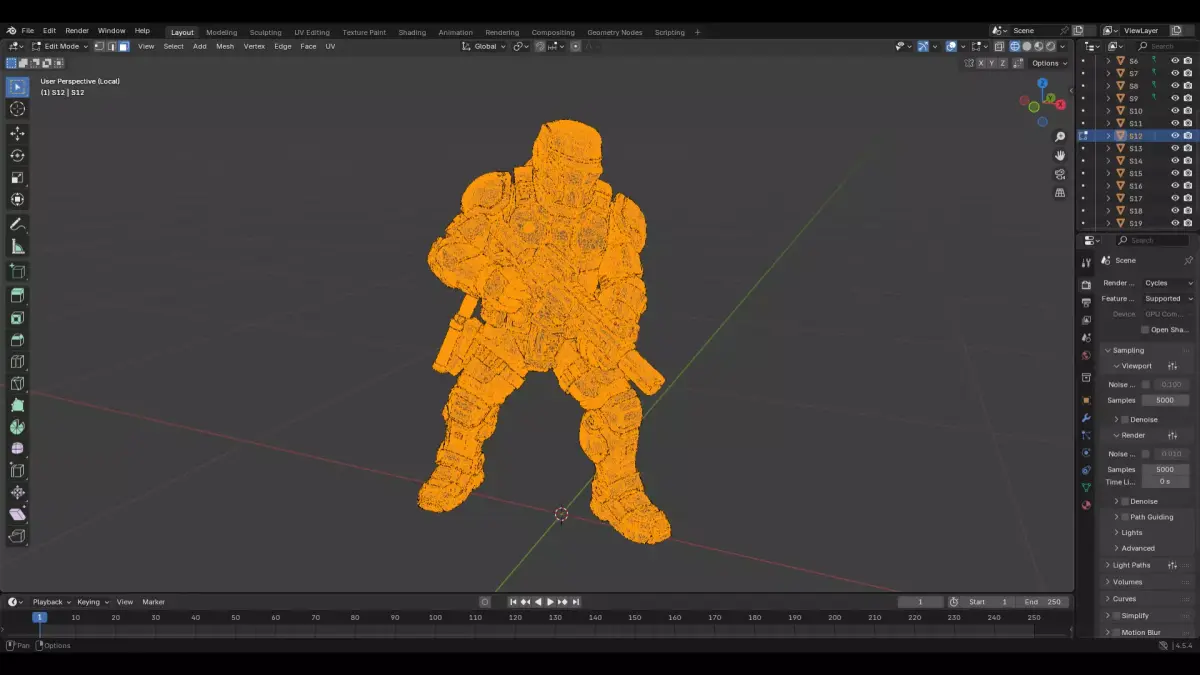This screenshot has width=1200, height=675.
Task: Jump to the timeline end frame button
Action: [x=575, y=602]
